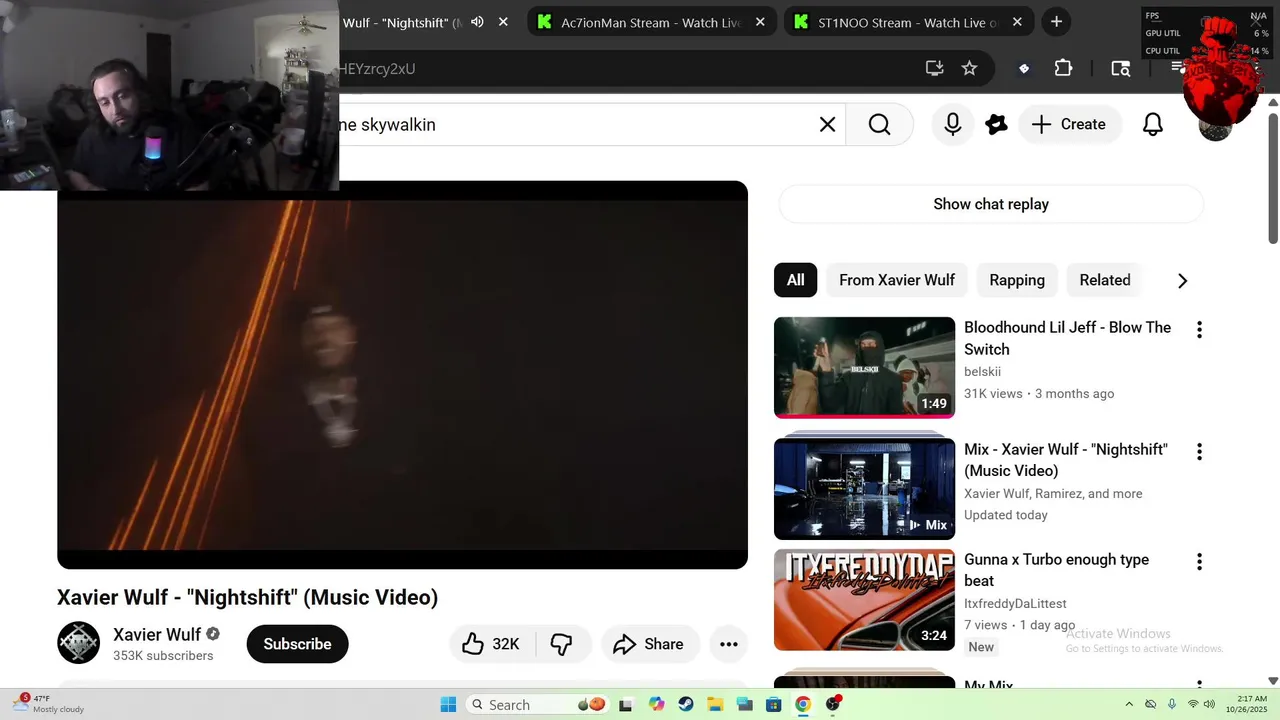The height and width of the screenshot is (720, 1280).
Task: Click the pinned extension icon beside Extensions
Action: coord(1023,68)
